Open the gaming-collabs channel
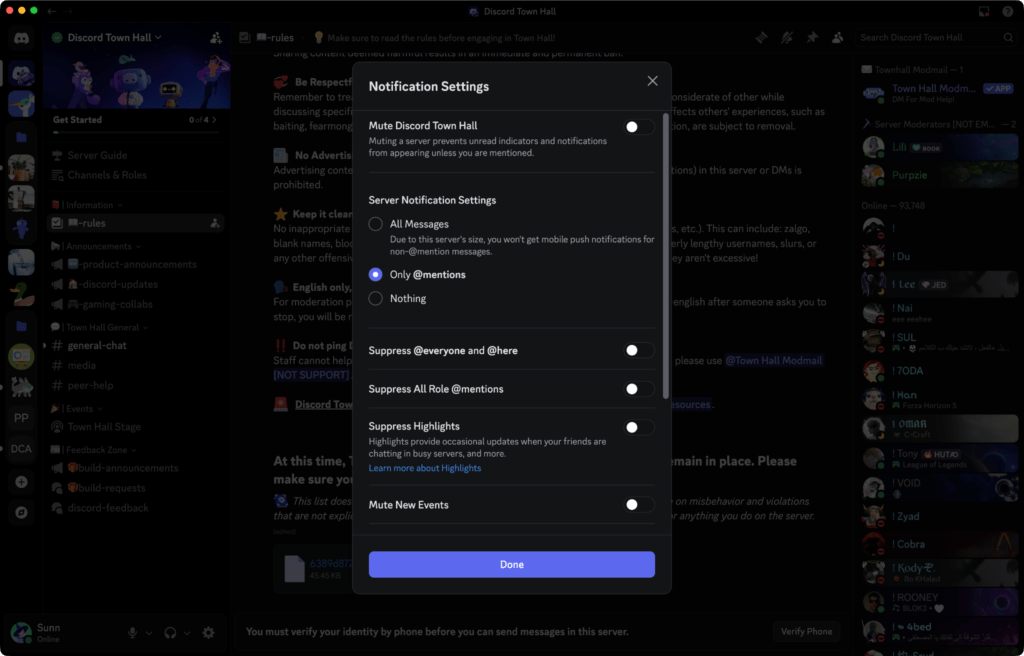Screen dimensions: 1024x656 [136, 304]
